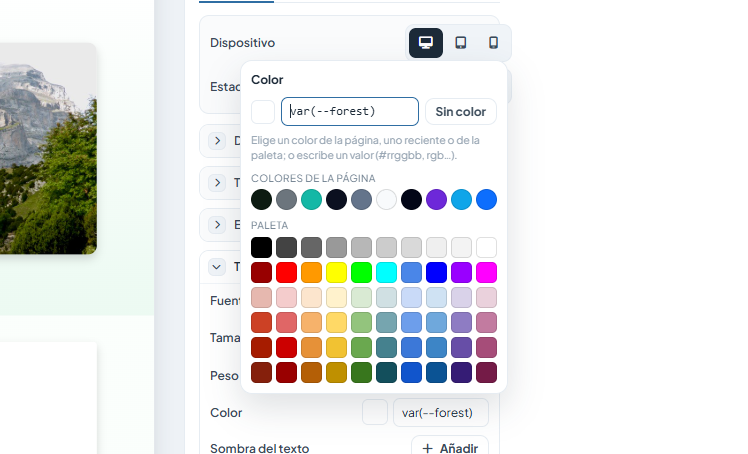The width and height of the screenshot is (748, 454).
Task: Choose the orange palette swatch in the bright row
Action: (312, 272)
